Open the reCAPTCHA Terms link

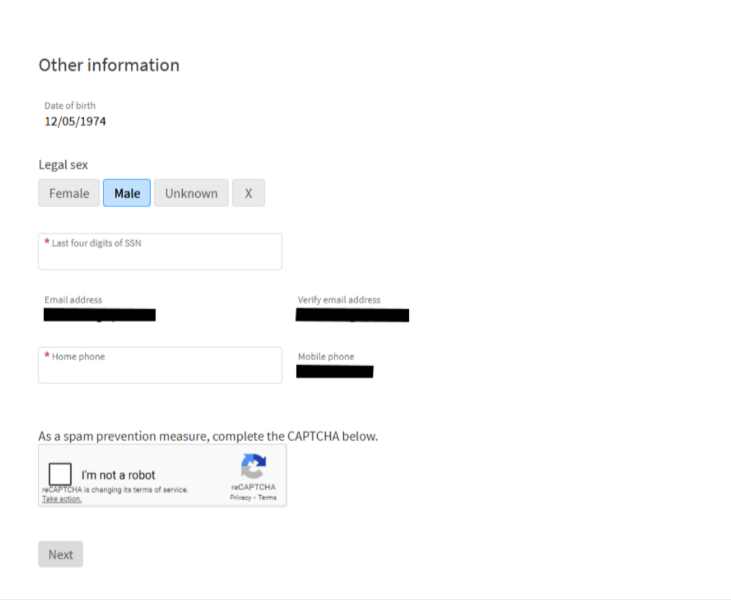point(267,497)
